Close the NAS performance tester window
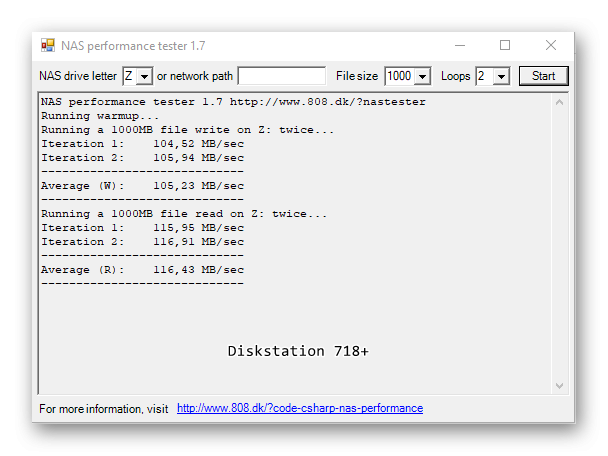 tap(551, 45)
